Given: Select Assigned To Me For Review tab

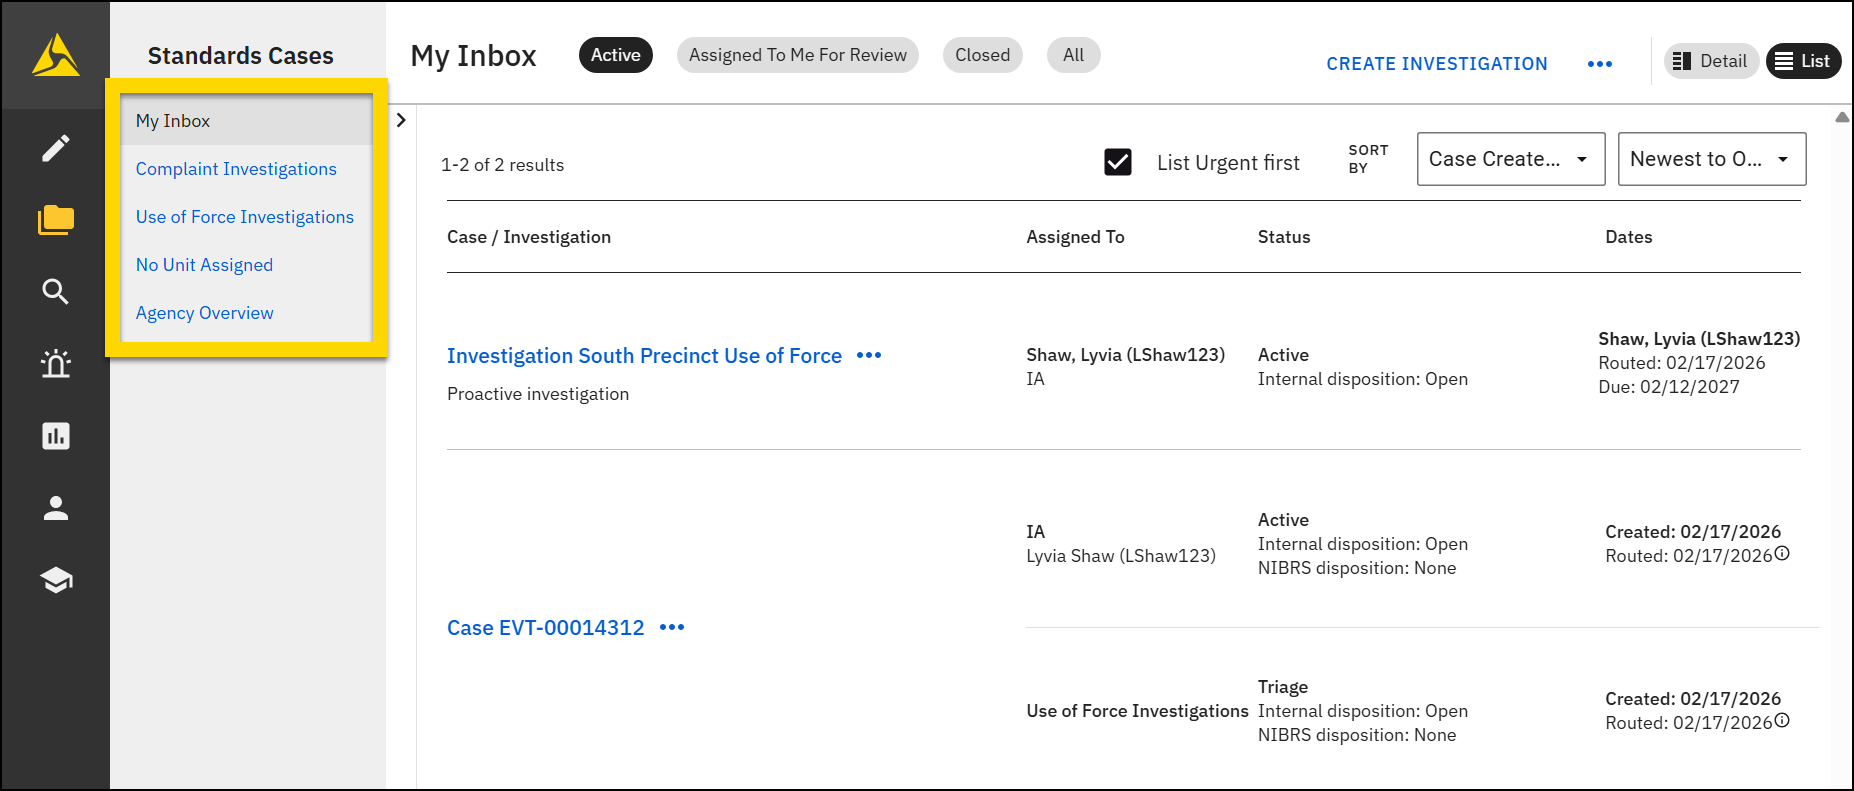Looking at the screenshot, I should 797,55.
